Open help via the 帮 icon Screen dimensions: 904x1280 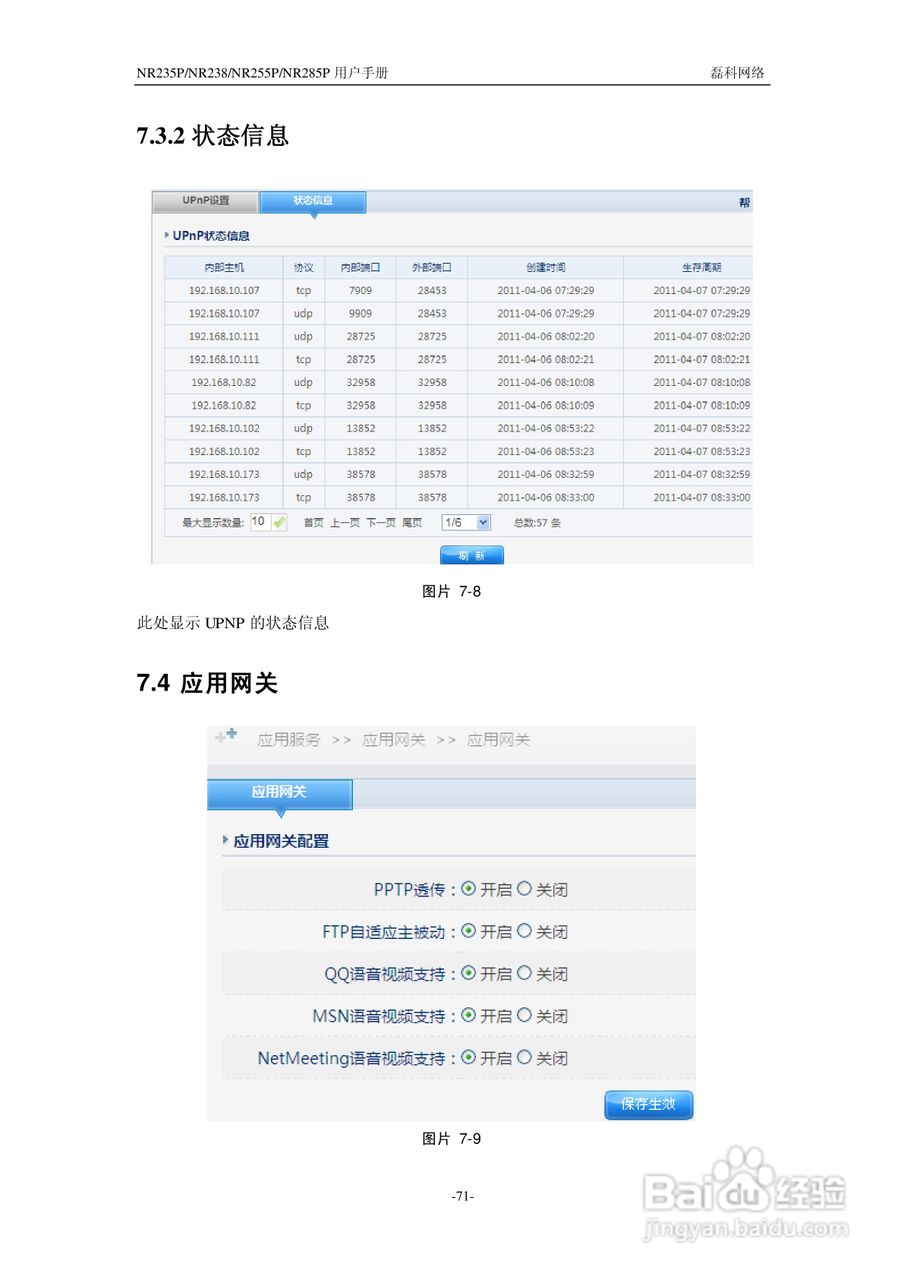(746, 202)
